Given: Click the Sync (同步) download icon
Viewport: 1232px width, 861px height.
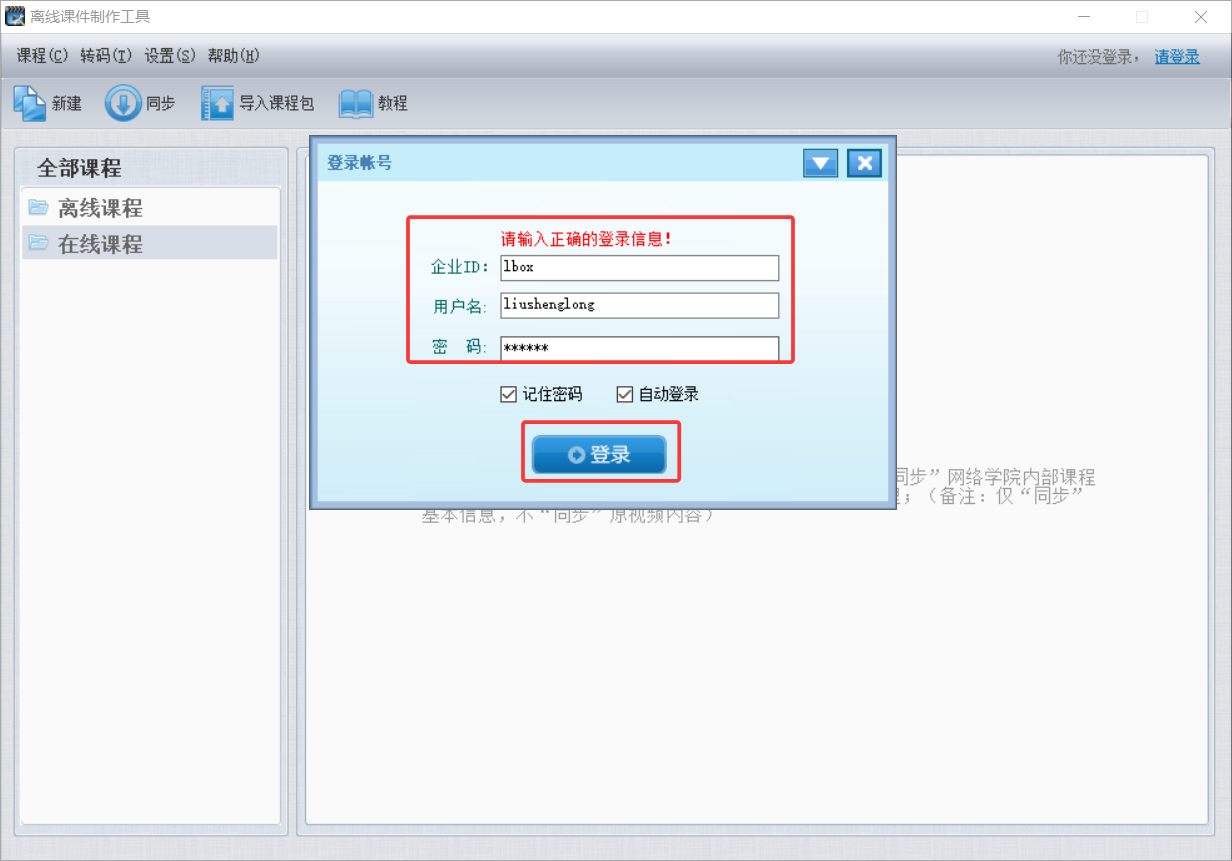Looking at the screenshot, I should pyautogui.click(x=123, y=103).
